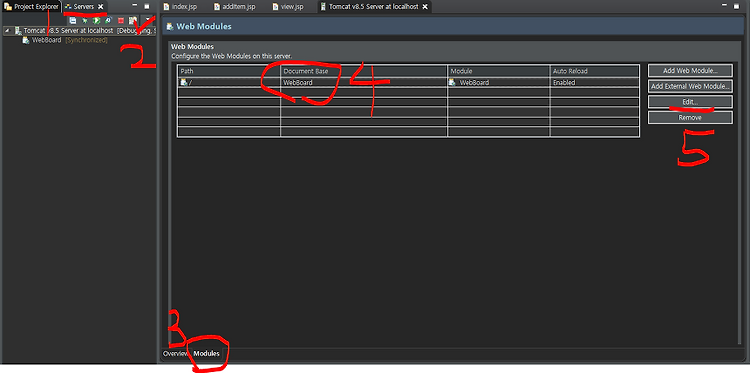750x373 pixels.
Task: Click the Enabled auto reload cell
Action: click(595, 82)
